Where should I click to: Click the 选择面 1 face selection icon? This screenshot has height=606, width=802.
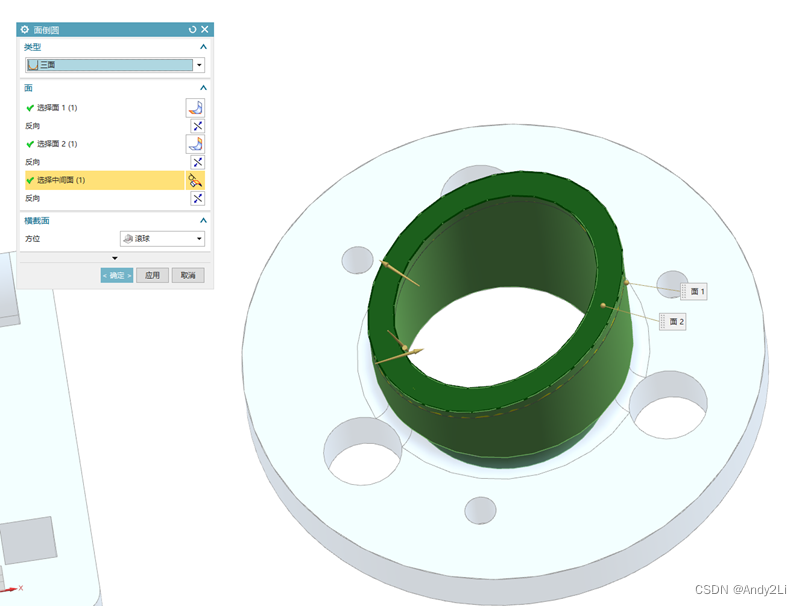click(195, 108)
